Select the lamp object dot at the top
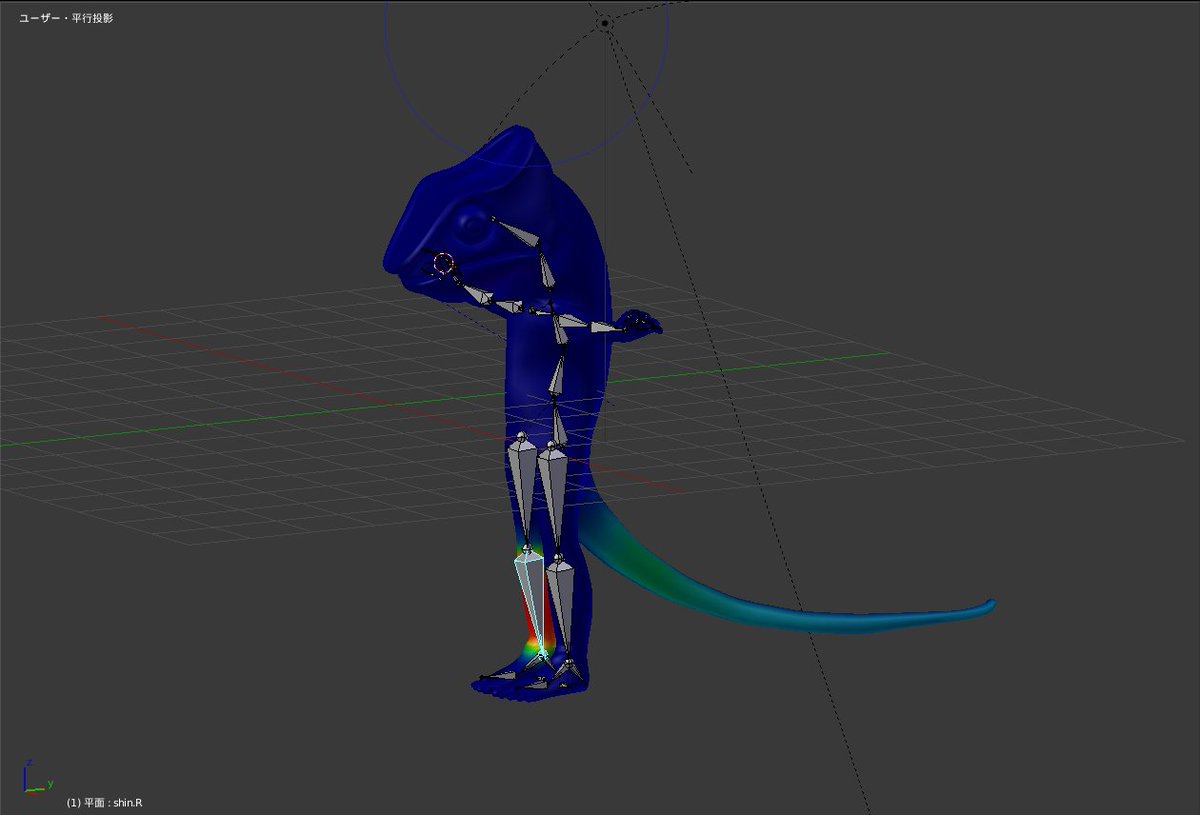 coord(605,22)
